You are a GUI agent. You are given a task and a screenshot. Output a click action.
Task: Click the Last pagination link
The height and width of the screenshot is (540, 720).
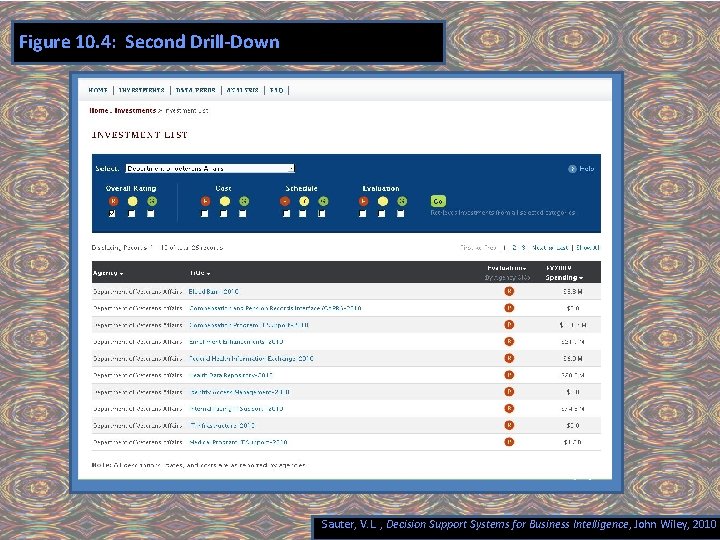tap(560, 248)
